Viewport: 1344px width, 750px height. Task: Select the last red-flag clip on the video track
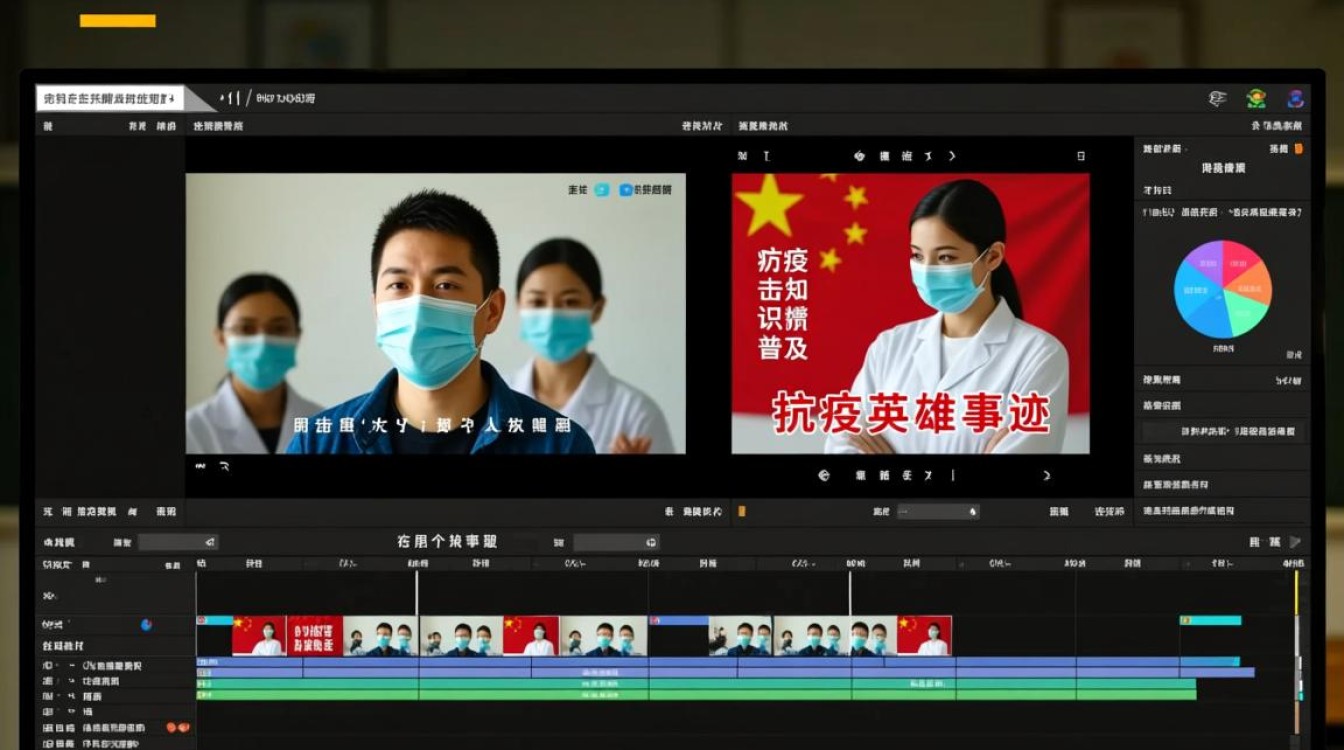coord(924,636)
